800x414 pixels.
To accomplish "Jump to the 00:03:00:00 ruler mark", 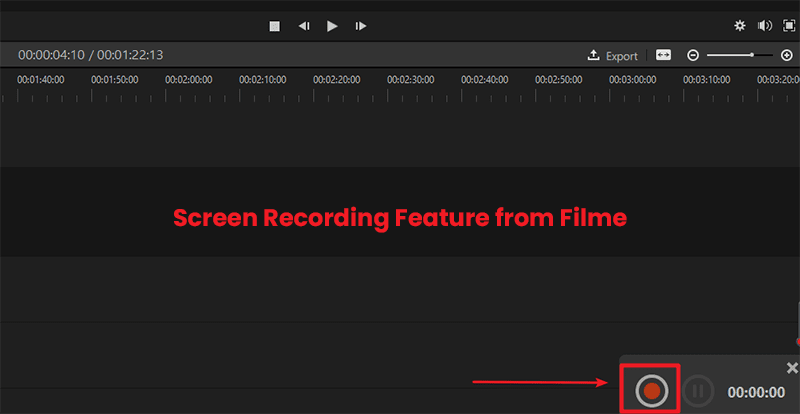I will (633, 80).
